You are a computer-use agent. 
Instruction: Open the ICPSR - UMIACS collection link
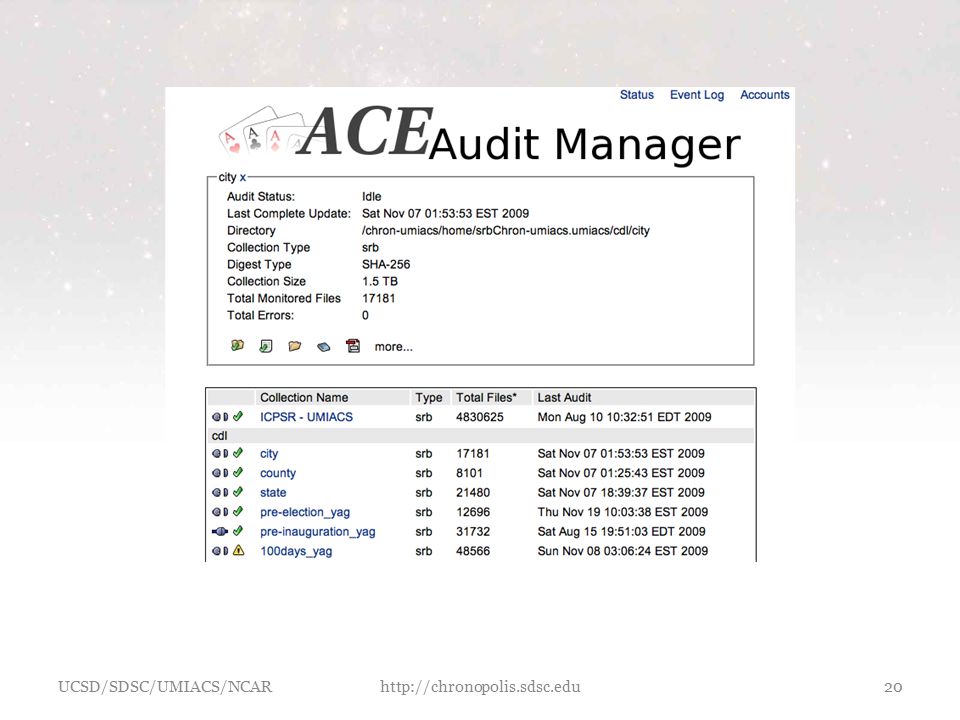pyautogui.click(x=306, y=417)
